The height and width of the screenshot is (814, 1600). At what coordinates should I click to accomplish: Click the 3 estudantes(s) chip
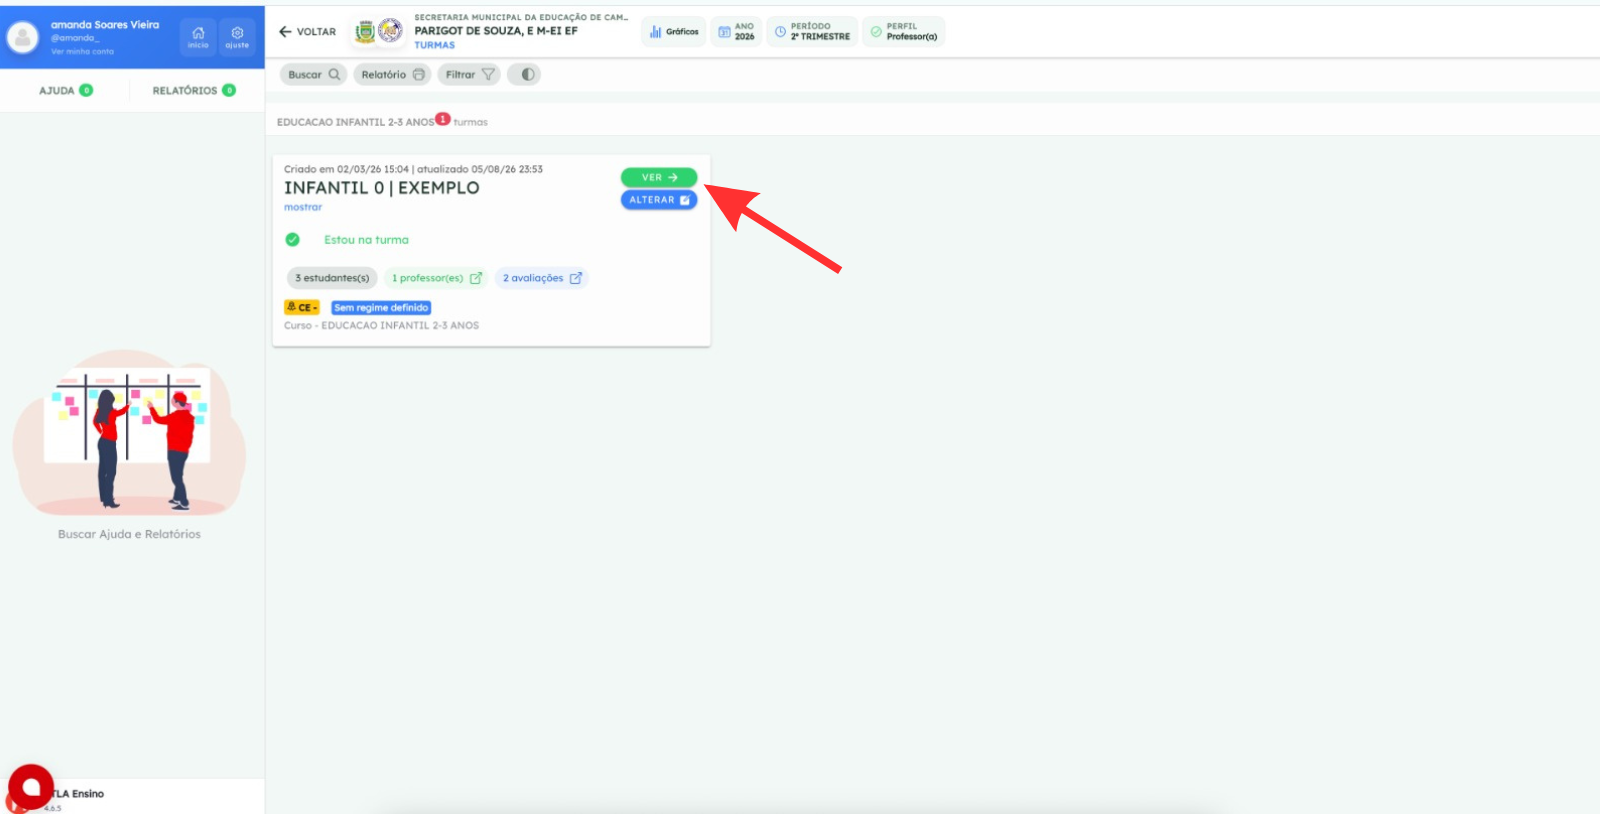(x=332, y=278)
